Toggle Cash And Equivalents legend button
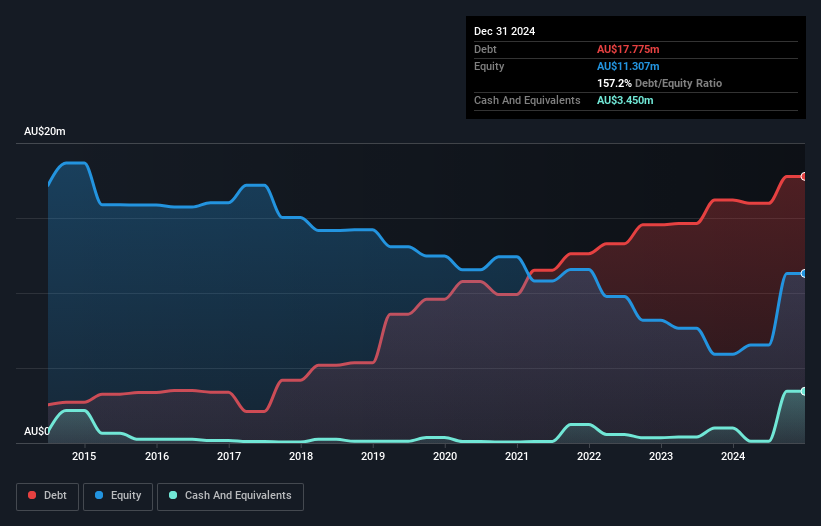821x526 pixels. point(230,496)
